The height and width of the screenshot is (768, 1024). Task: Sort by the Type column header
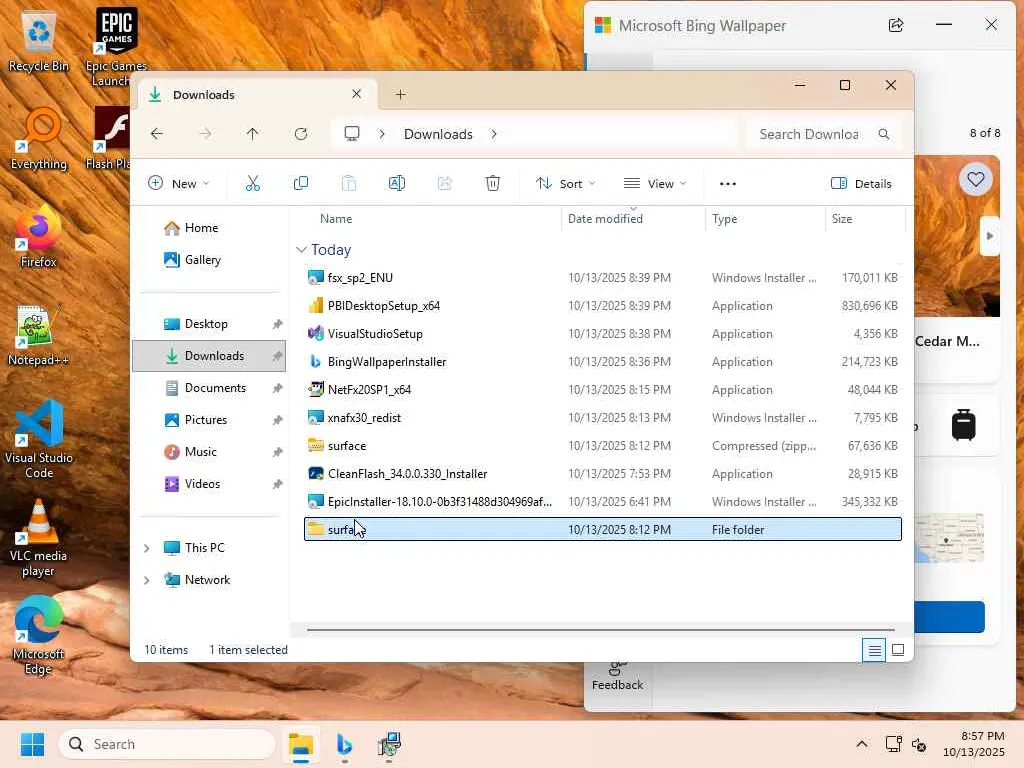(x=765, y=219)
